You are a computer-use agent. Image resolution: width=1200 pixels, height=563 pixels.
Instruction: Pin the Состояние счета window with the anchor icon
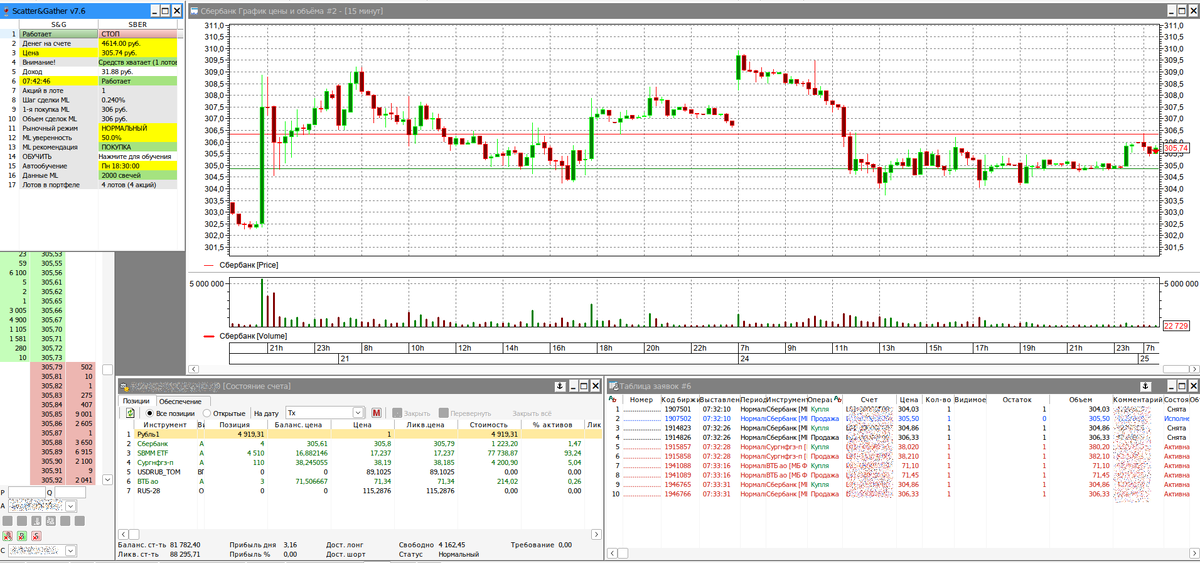click(x=560, y=385)
